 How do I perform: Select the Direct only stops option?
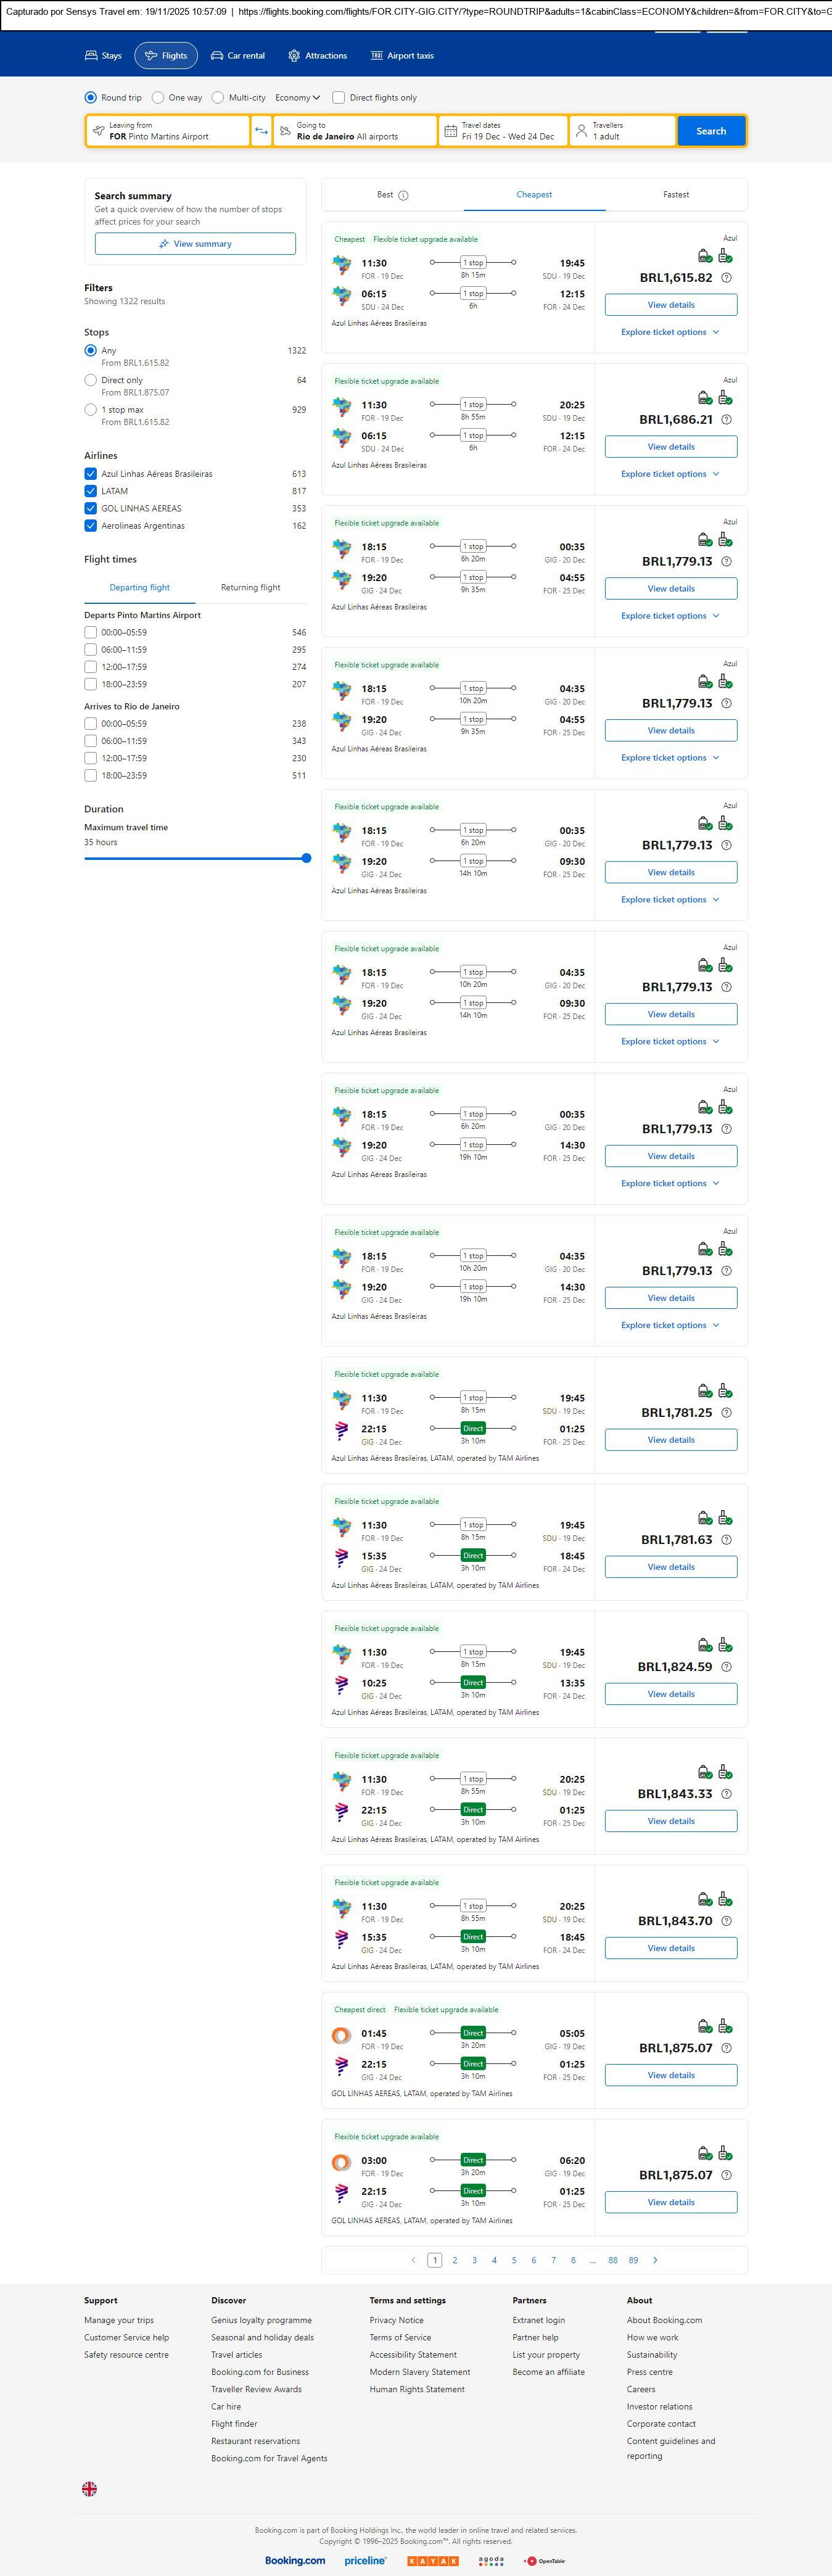pyautogui.click(x=91, y=380)
